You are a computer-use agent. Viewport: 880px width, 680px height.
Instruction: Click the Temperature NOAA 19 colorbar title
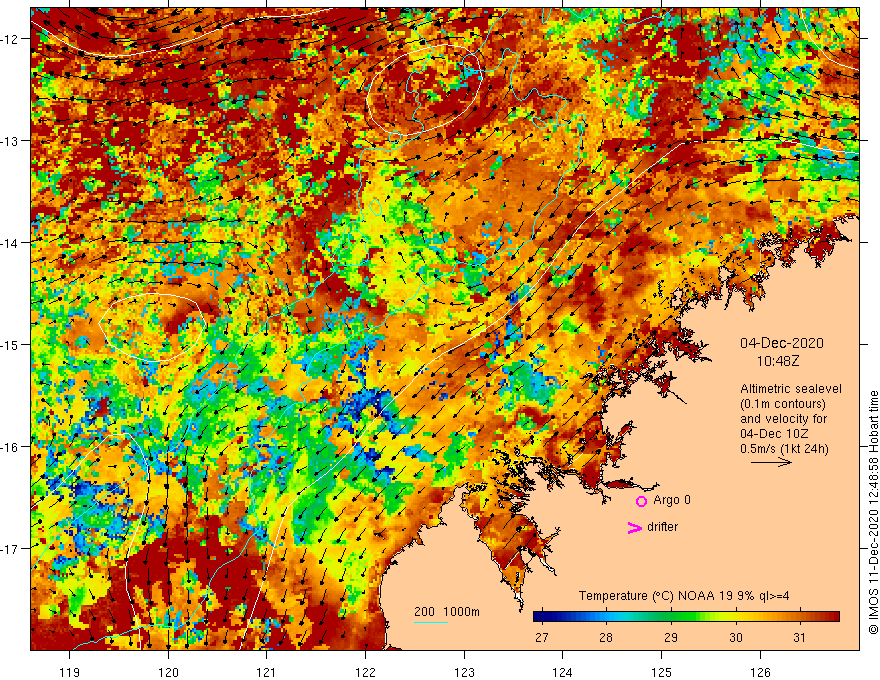click(x=684, y=596)
